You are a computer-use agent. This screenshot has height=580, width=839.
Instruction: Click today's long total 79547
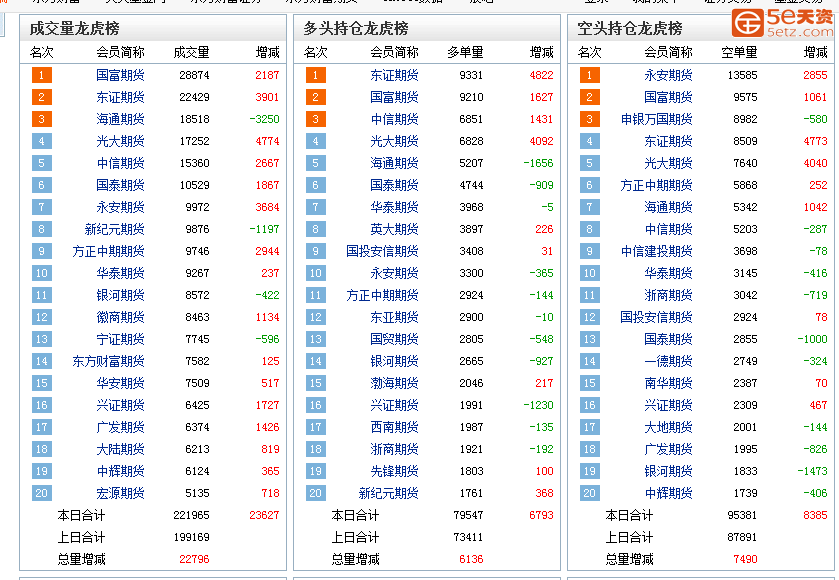click(468, 515)
